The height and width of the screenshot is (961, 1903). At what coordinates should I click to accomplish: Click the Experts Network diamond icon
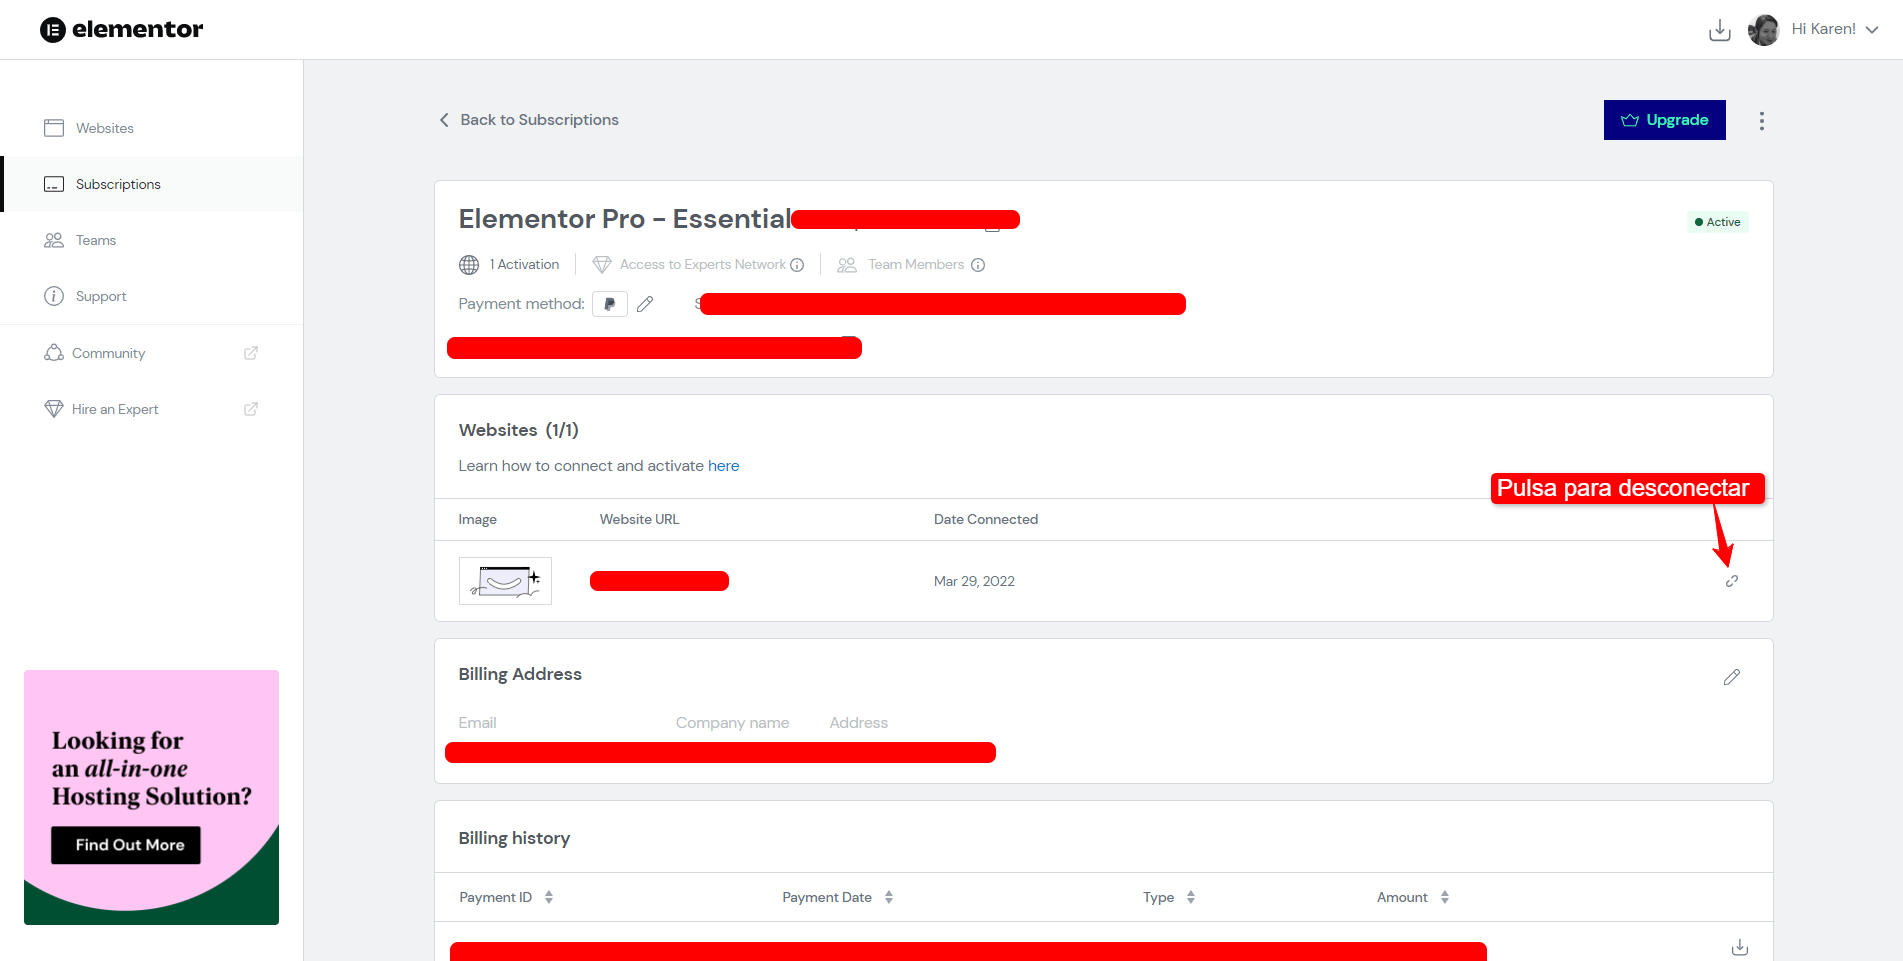(x=602, y=265)
